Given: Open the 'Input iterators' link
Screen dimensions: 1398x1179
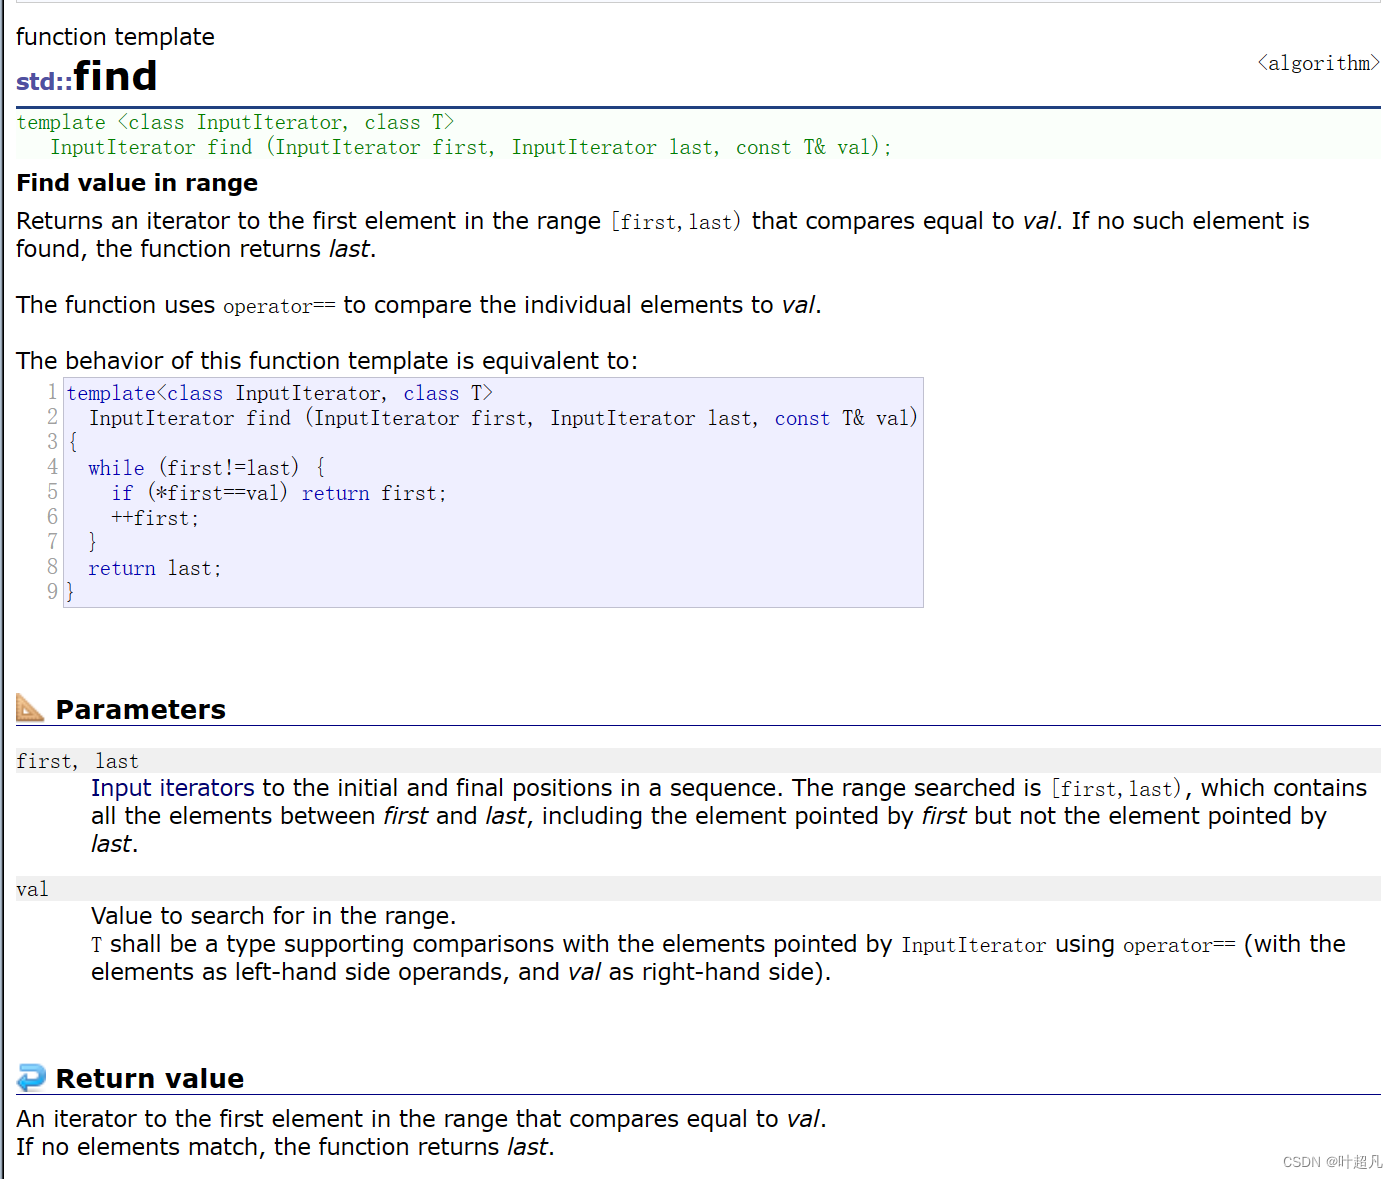Looking at the screenshot, I should [x=173, y=788].
